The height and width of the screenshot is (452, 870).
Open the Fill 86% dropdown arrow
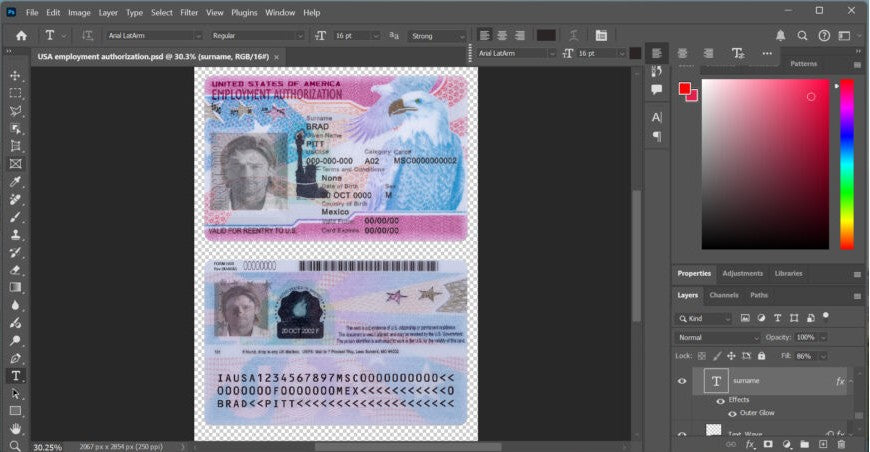[823, 356]
